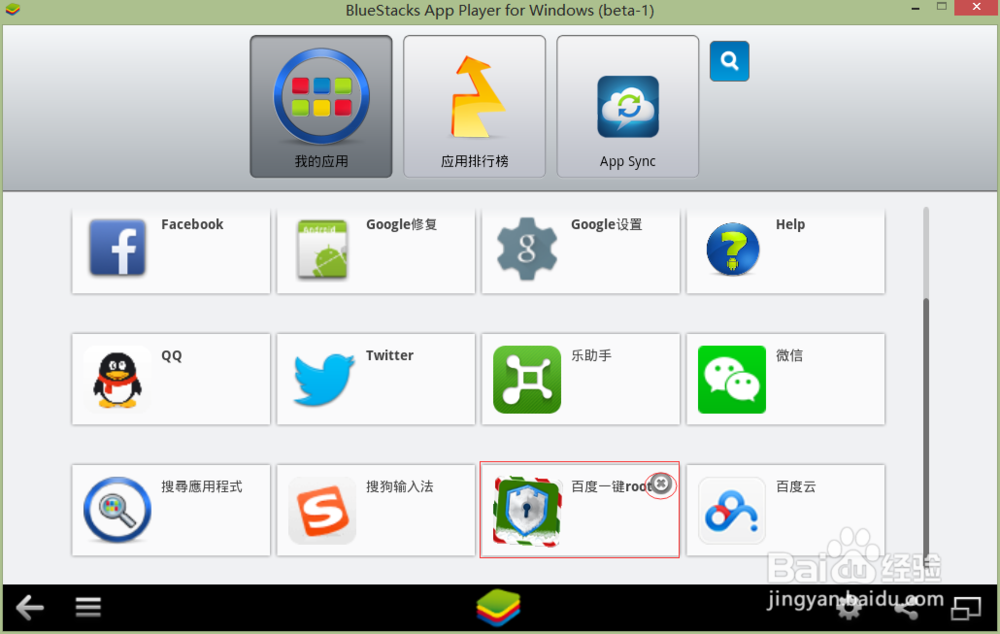Remove 百度一键root using its delete badge
This screenshot has height=634, width=1000.
661,484
